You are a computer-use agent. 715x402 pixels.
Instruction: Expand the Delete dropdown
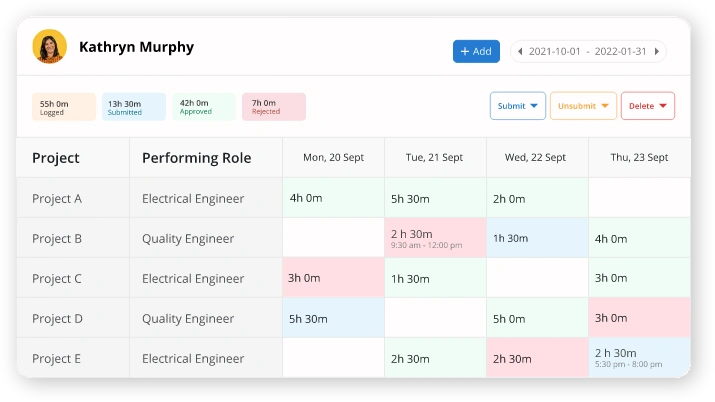coord(648,106)
